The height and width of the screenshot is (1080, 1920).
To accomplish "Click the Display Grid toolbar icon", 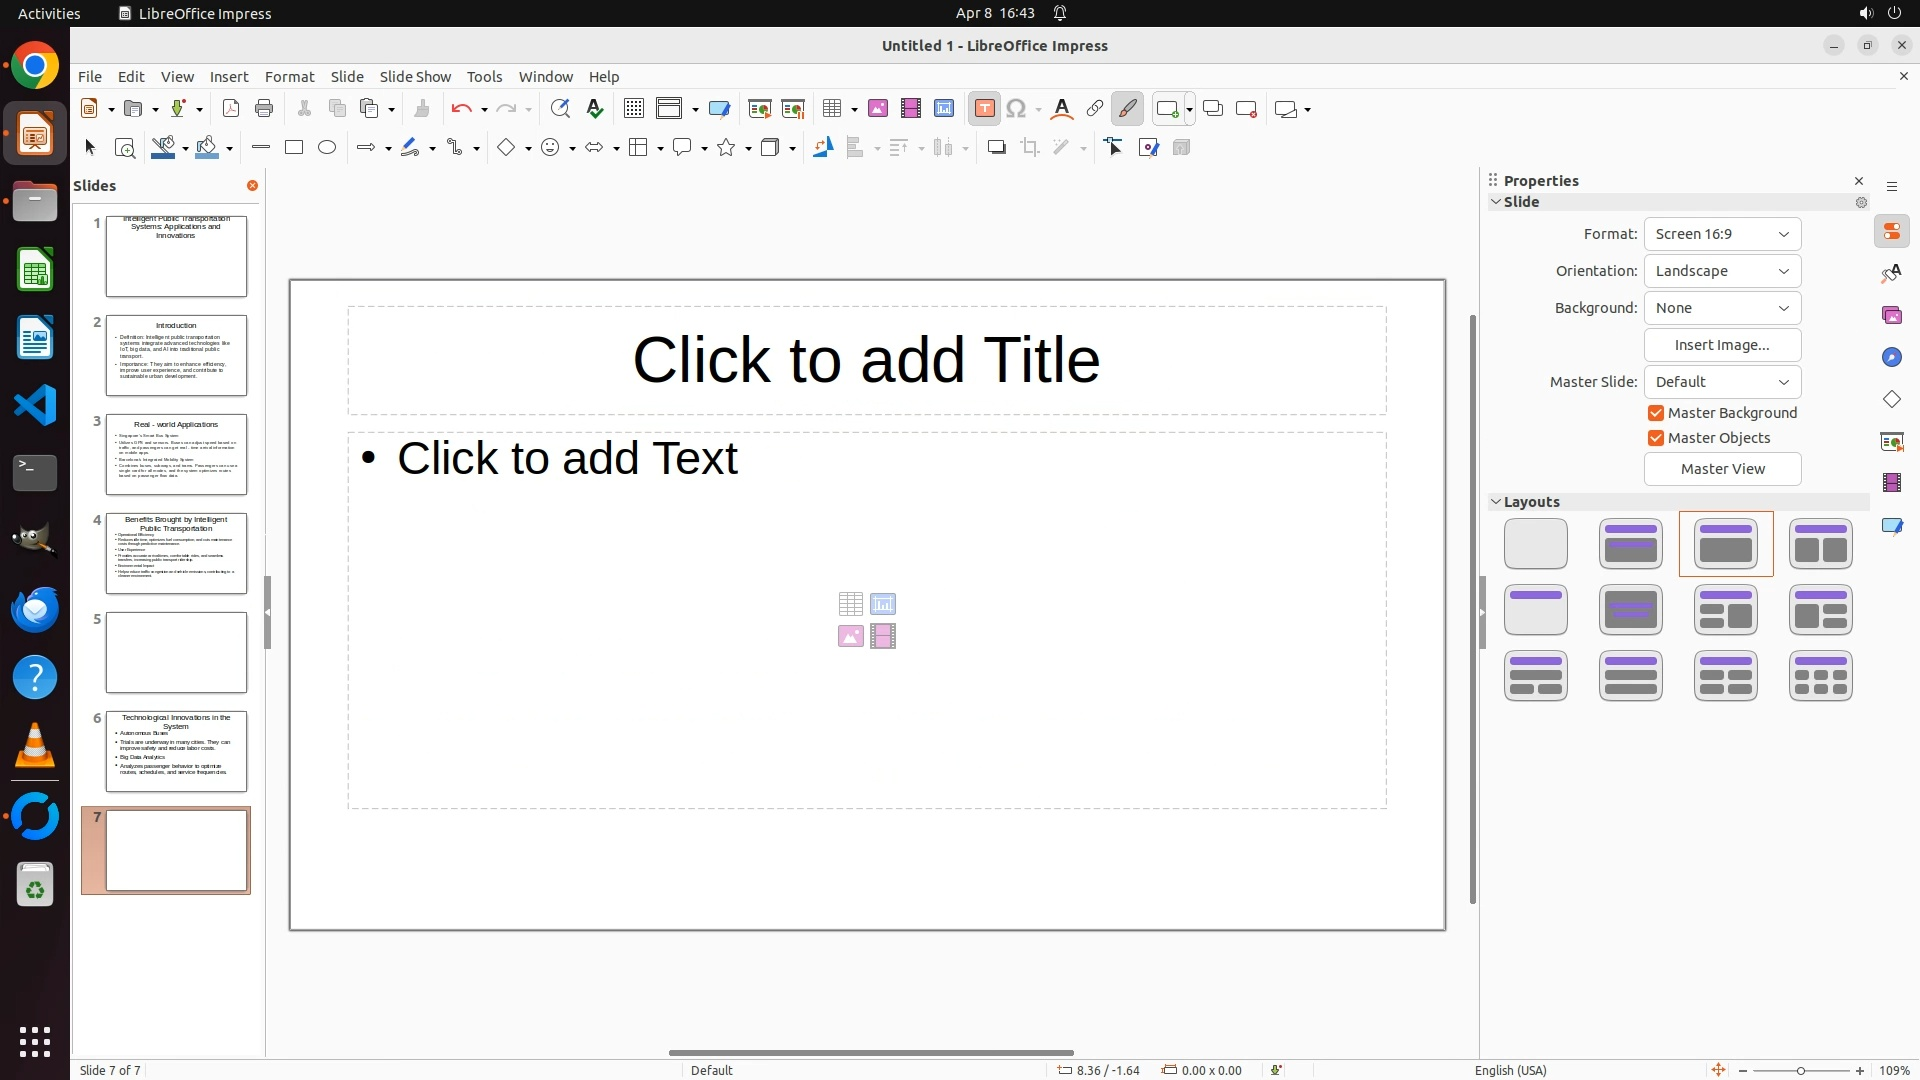I will (633, 109).
